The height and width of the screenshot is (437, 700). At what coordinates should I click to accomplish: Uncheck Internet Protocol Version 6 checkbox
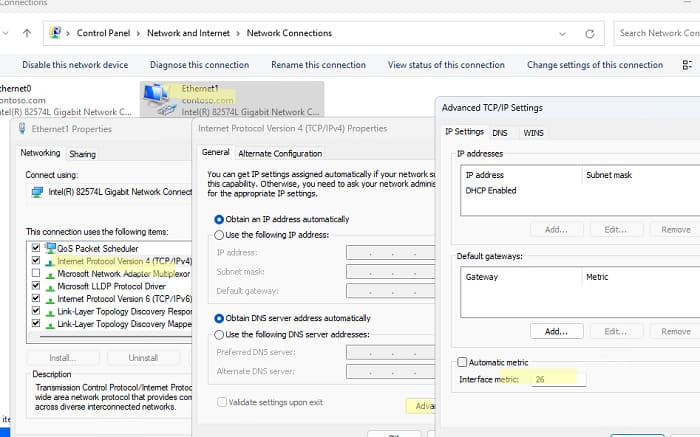click(x=37, y=298)
